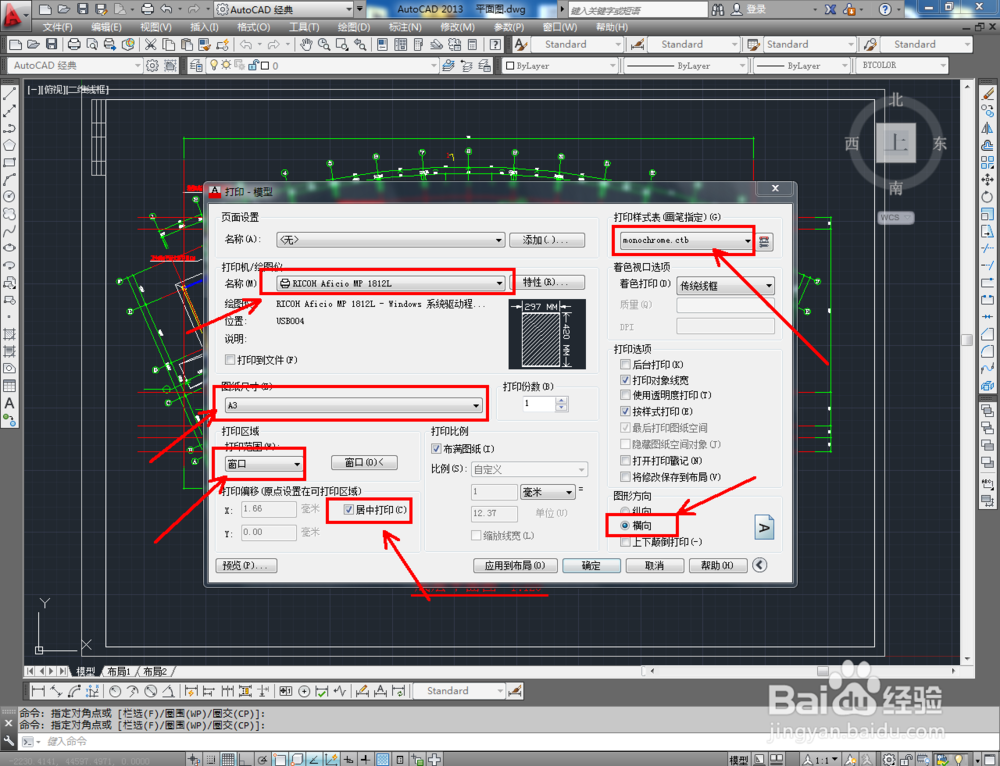The height and width of the screenshot is (766, 1000).
Task: Switch to the 布局1 tab
Action: [x=119, y=671]
